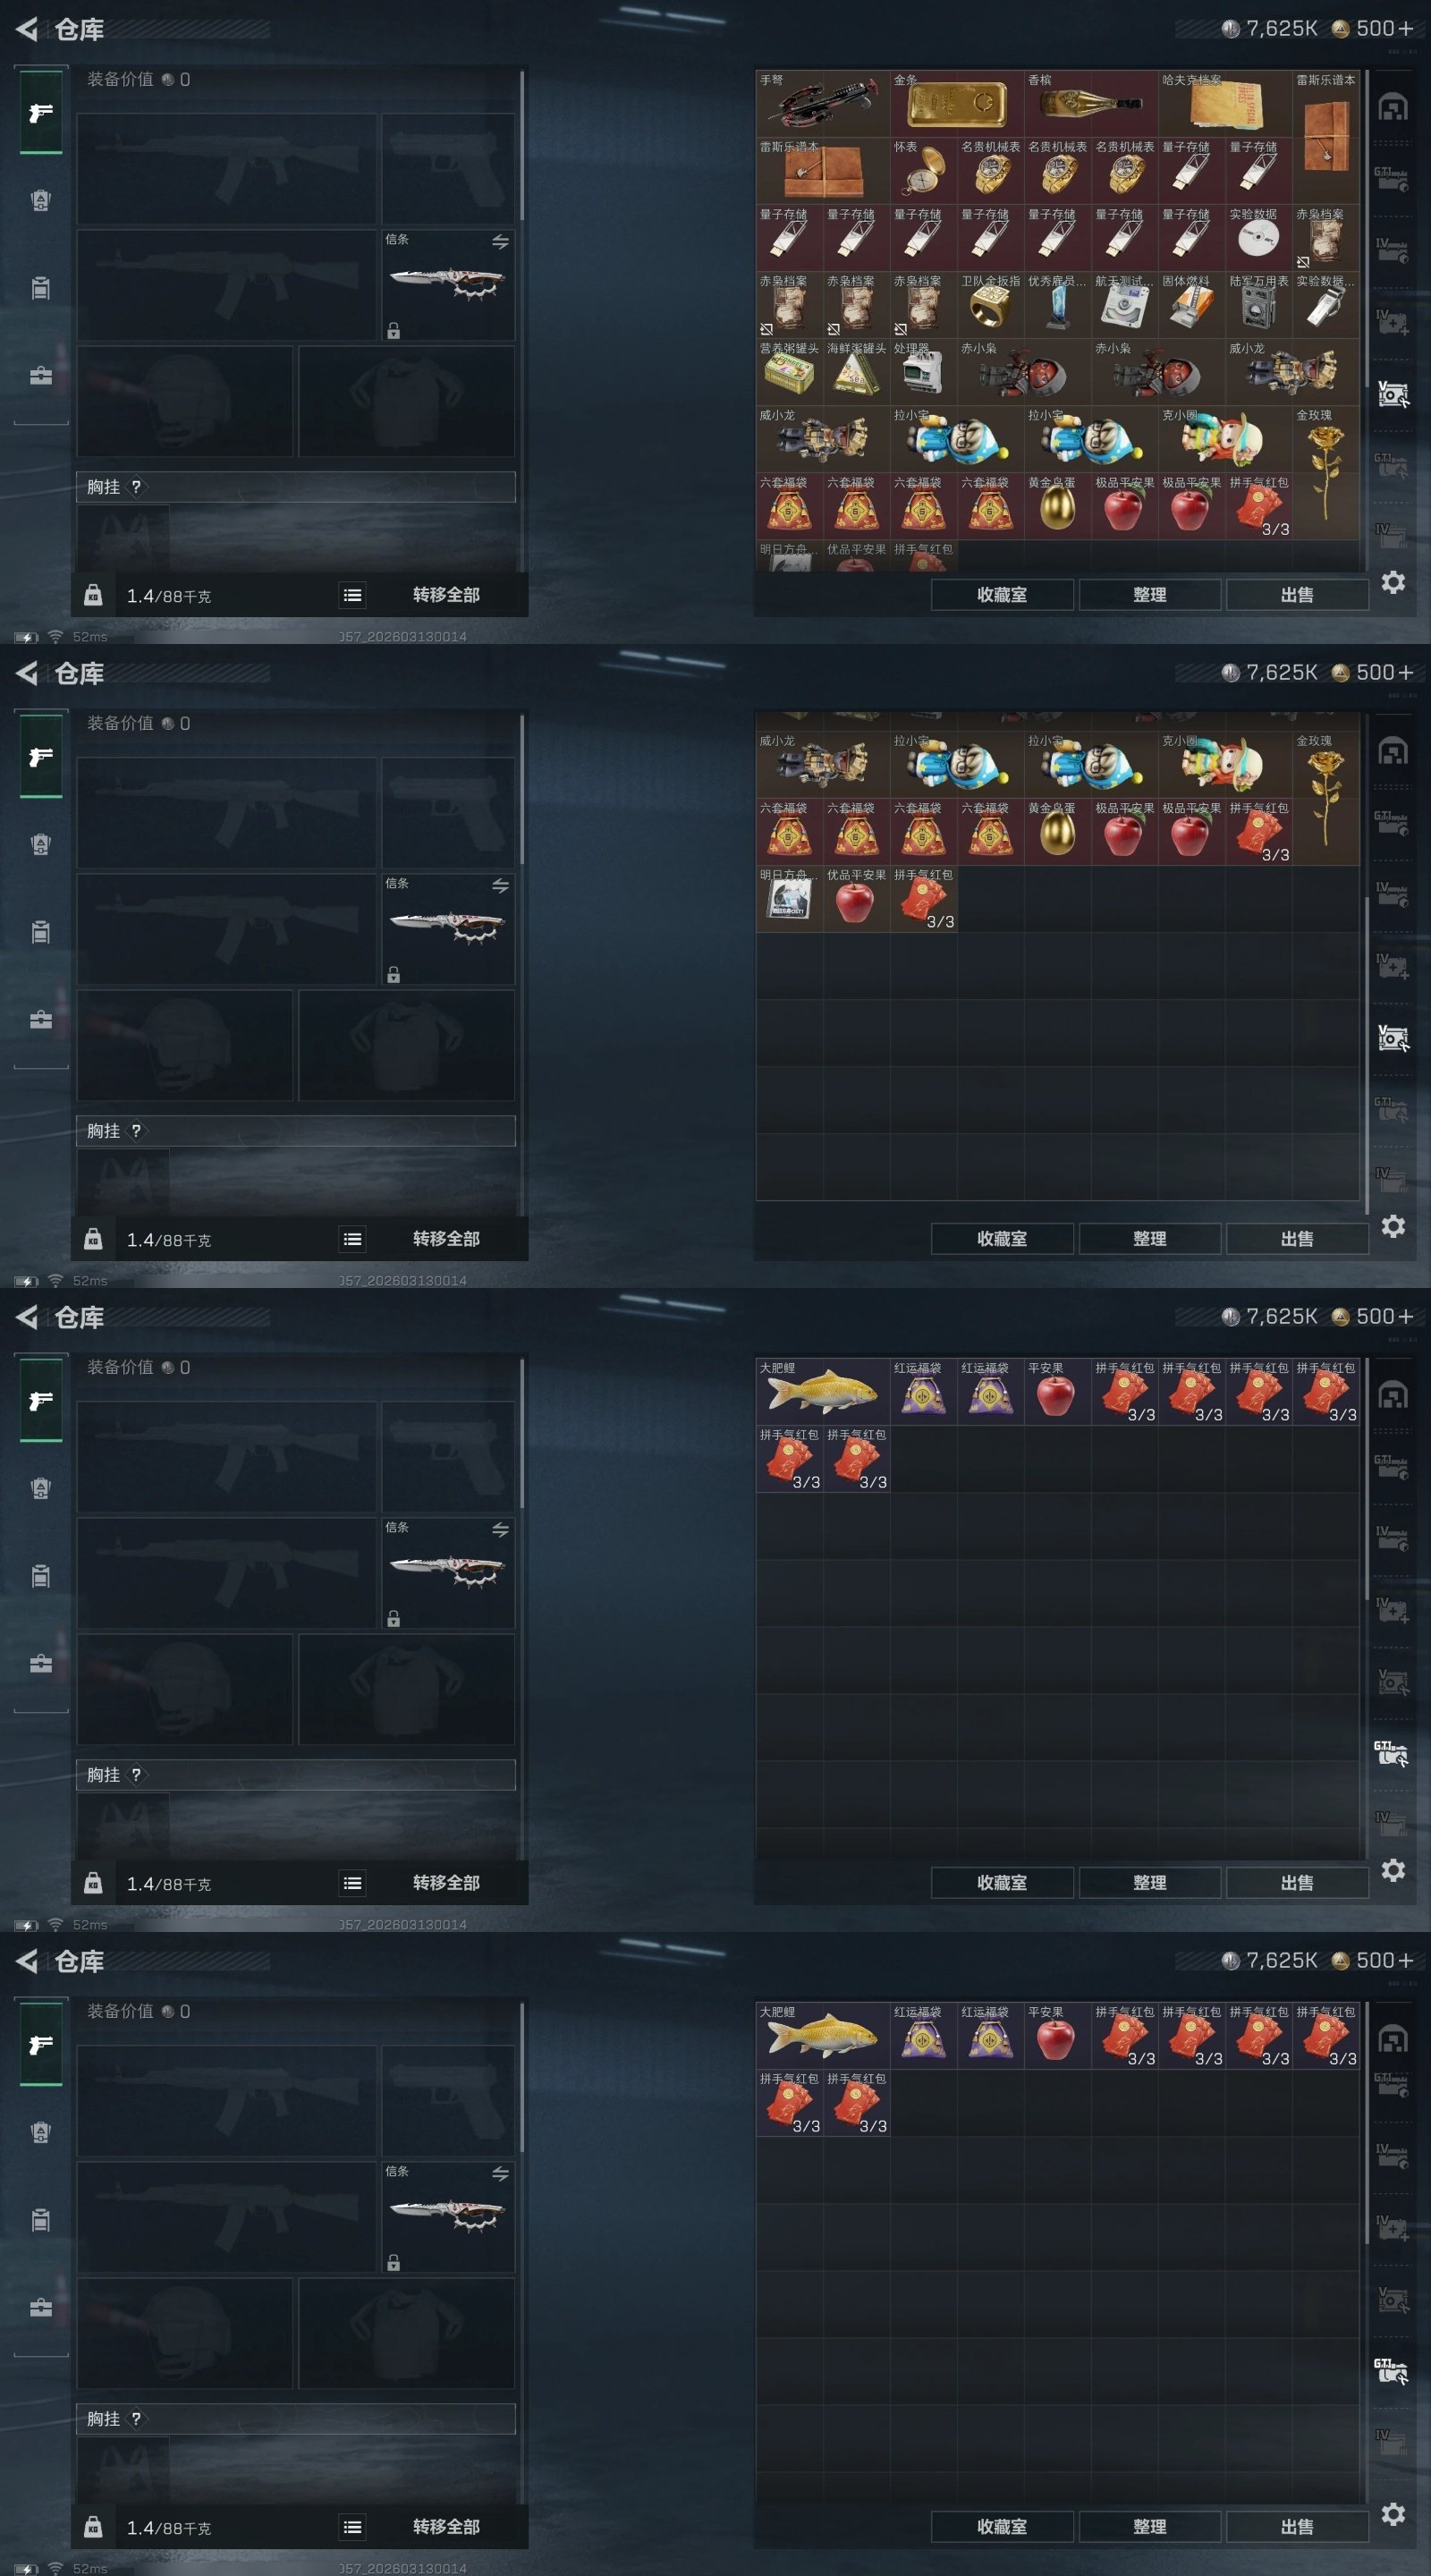The height and width of the screenshot is (2576, 1431).
Task: Select the 香槟 champagne bottle
Action: tap(1091, 103)
